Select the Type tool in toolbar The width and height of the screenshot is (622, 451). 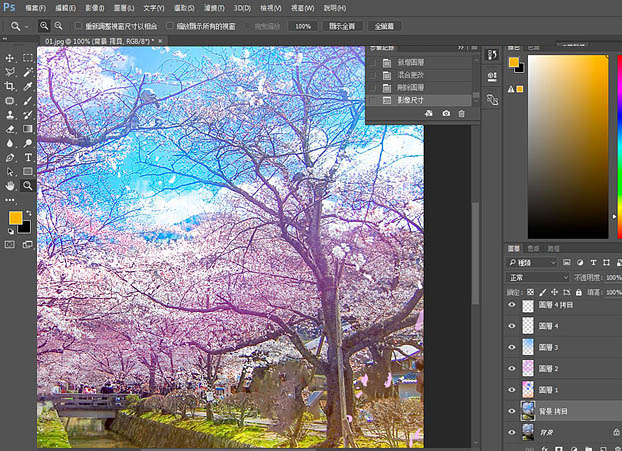[27, 157]
